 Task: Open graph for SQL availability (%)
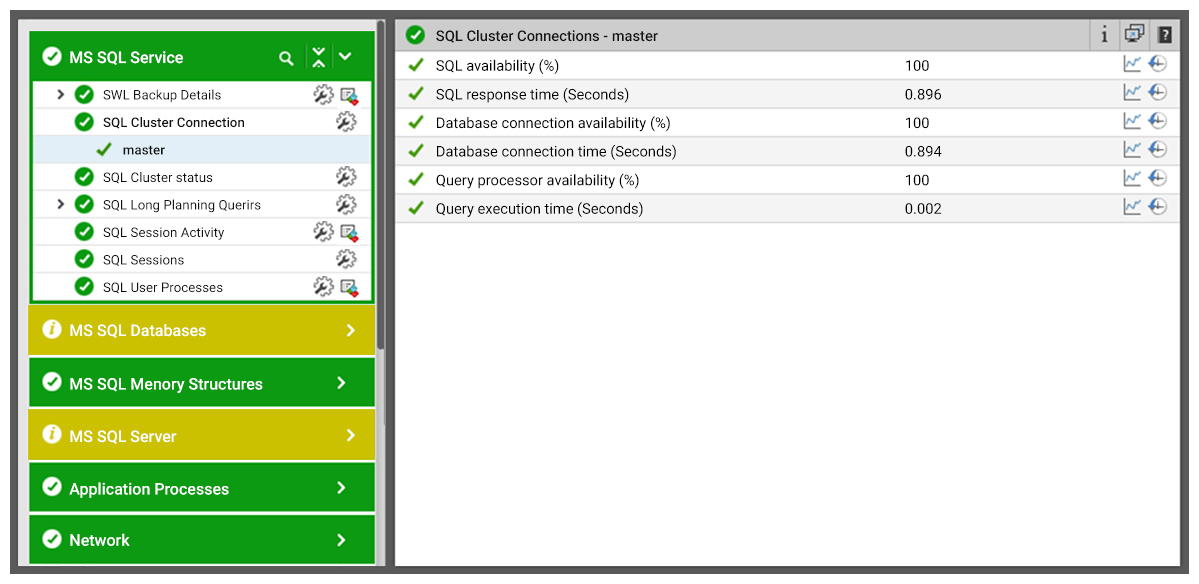pyautogui.click(x=1132, y=64)
